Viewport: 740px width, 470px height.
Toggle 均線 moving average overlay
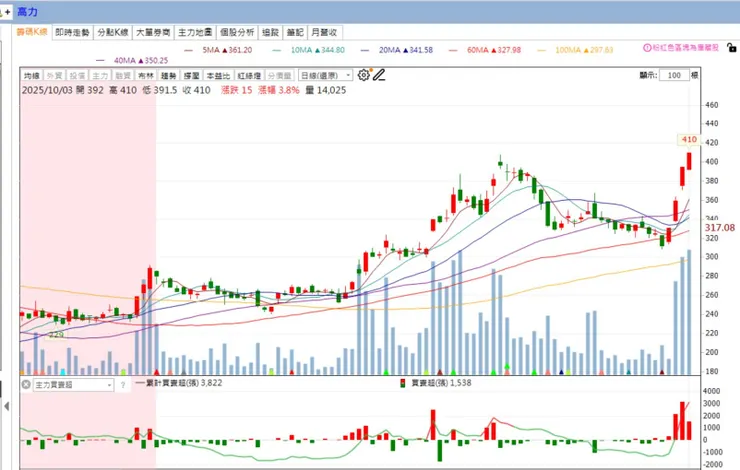pos(32,76)
